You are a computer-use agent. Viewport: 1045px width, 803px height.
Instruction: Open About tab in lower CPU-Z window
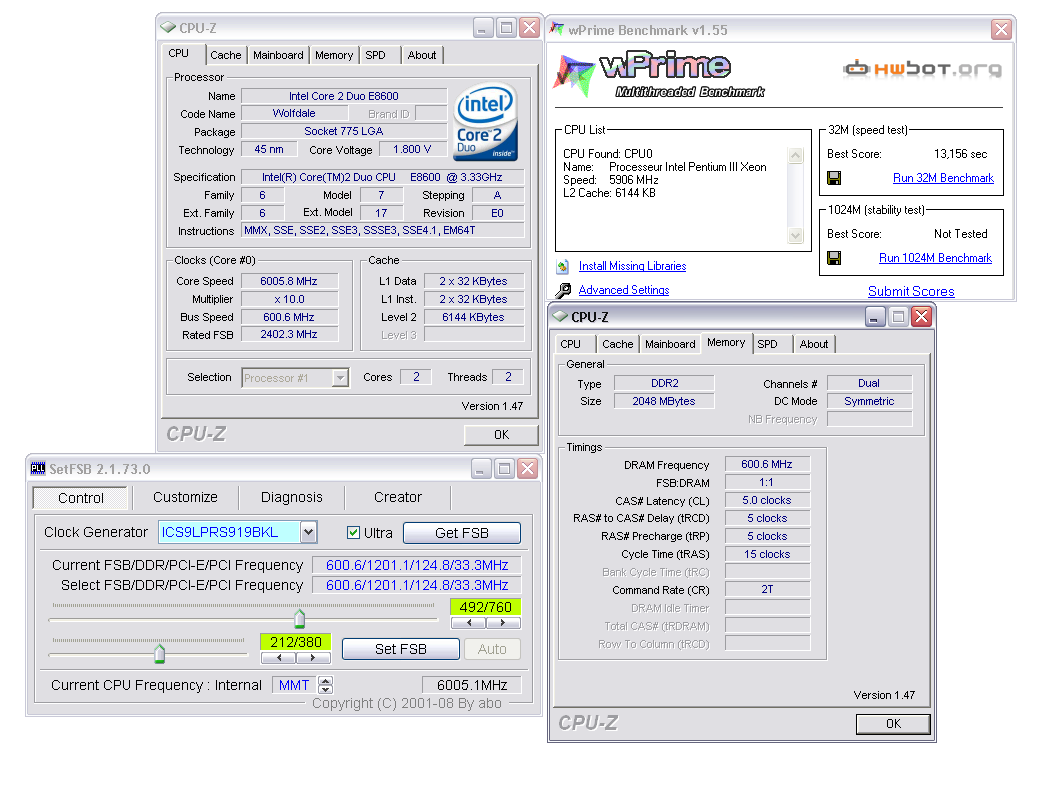point(814,344)
